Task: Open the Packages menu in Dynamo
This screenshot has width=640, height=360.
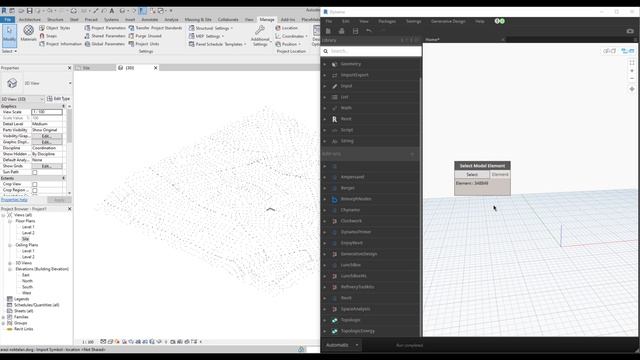Action: [x=387, y=21]
